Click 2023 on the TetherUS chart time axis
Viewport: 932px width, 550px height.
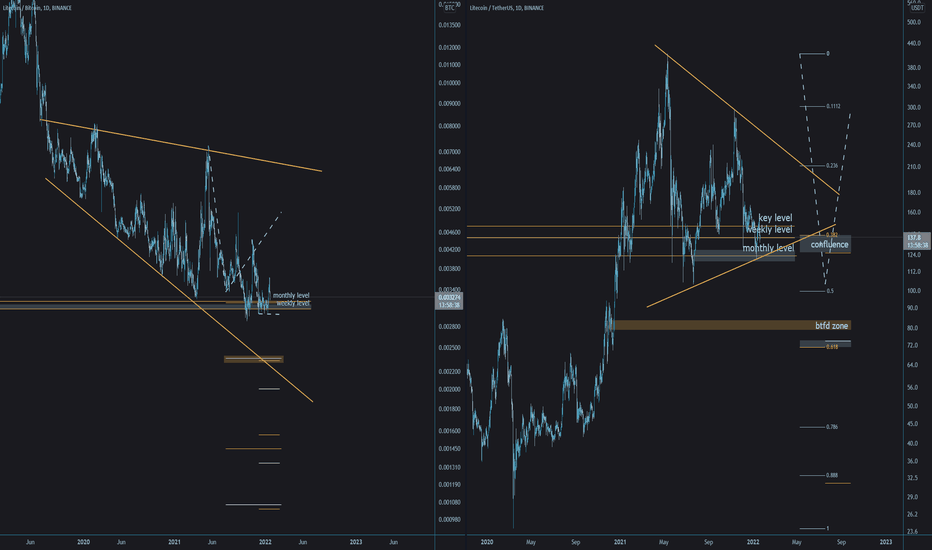point(886,542)
